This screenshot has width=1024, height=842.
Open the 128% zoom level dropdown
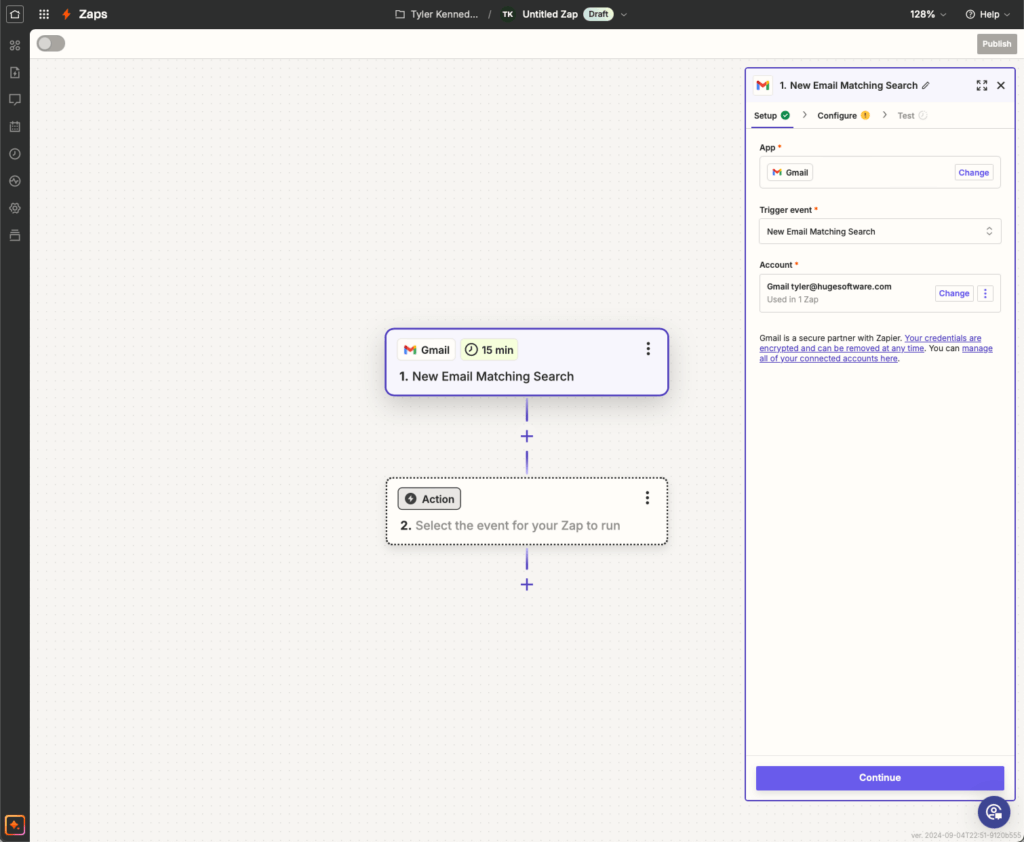pos(928,14)
